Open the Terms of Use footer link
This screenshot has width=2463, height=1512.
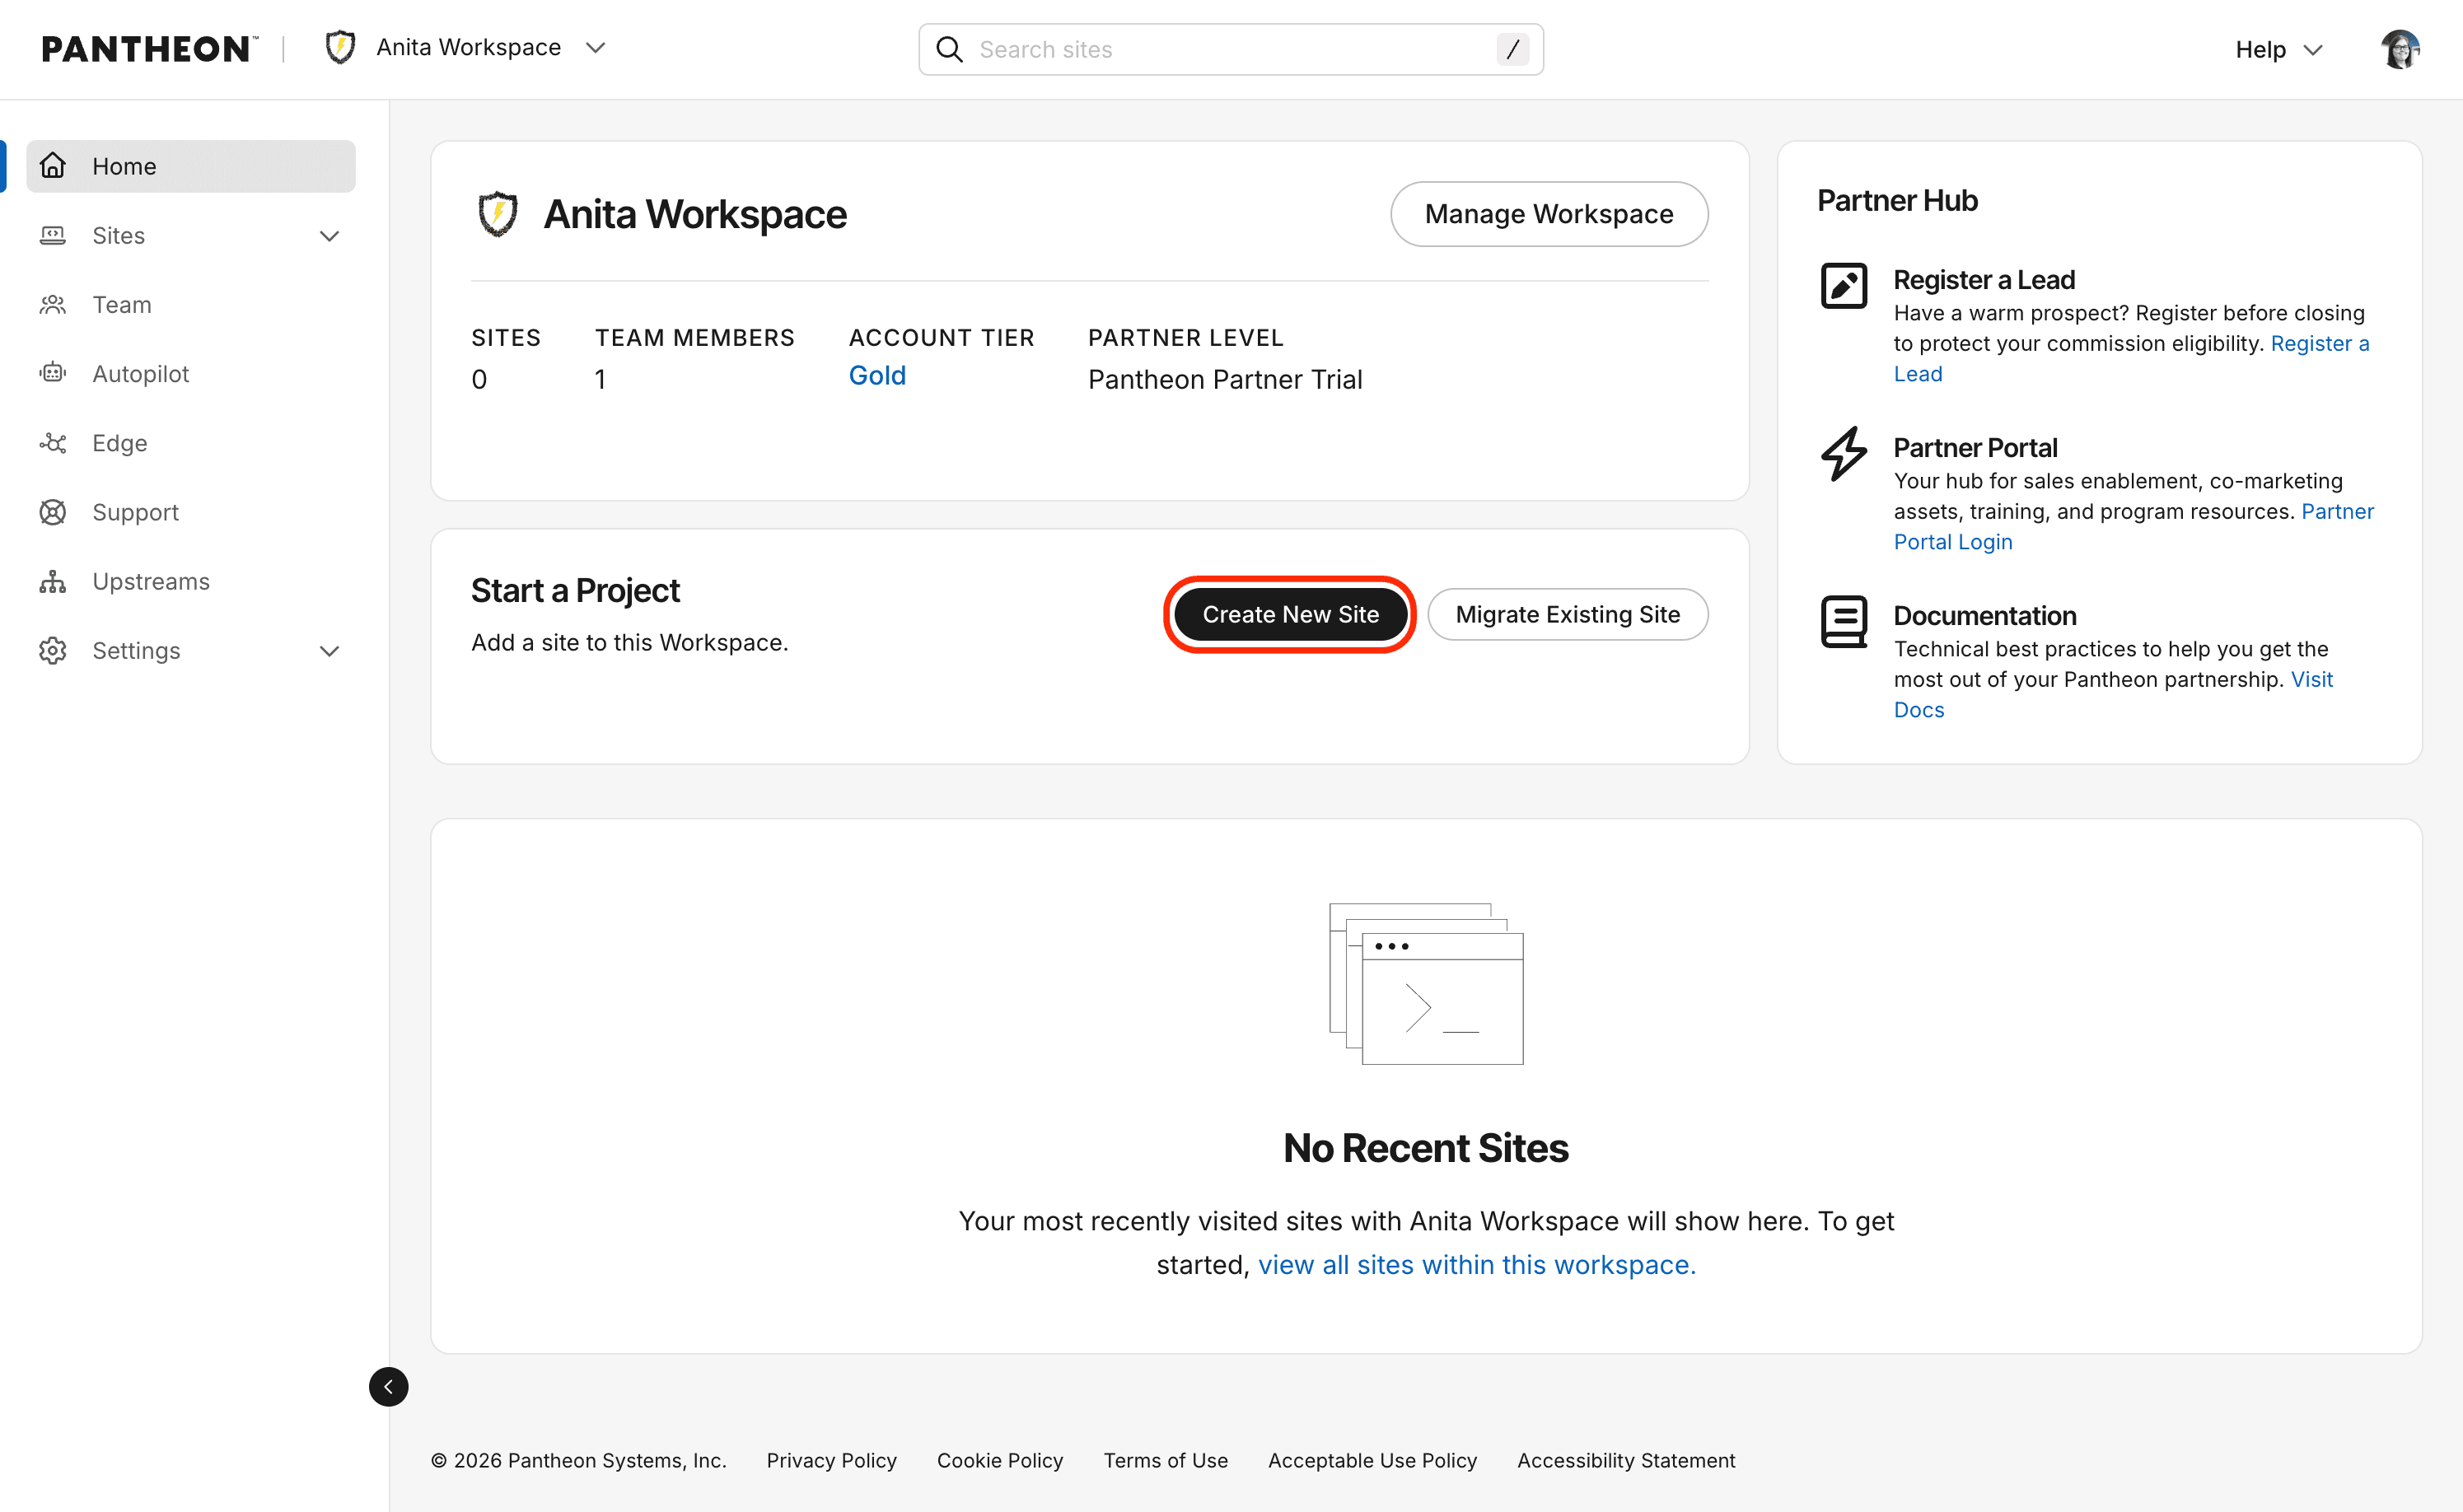point(1165,1460)
